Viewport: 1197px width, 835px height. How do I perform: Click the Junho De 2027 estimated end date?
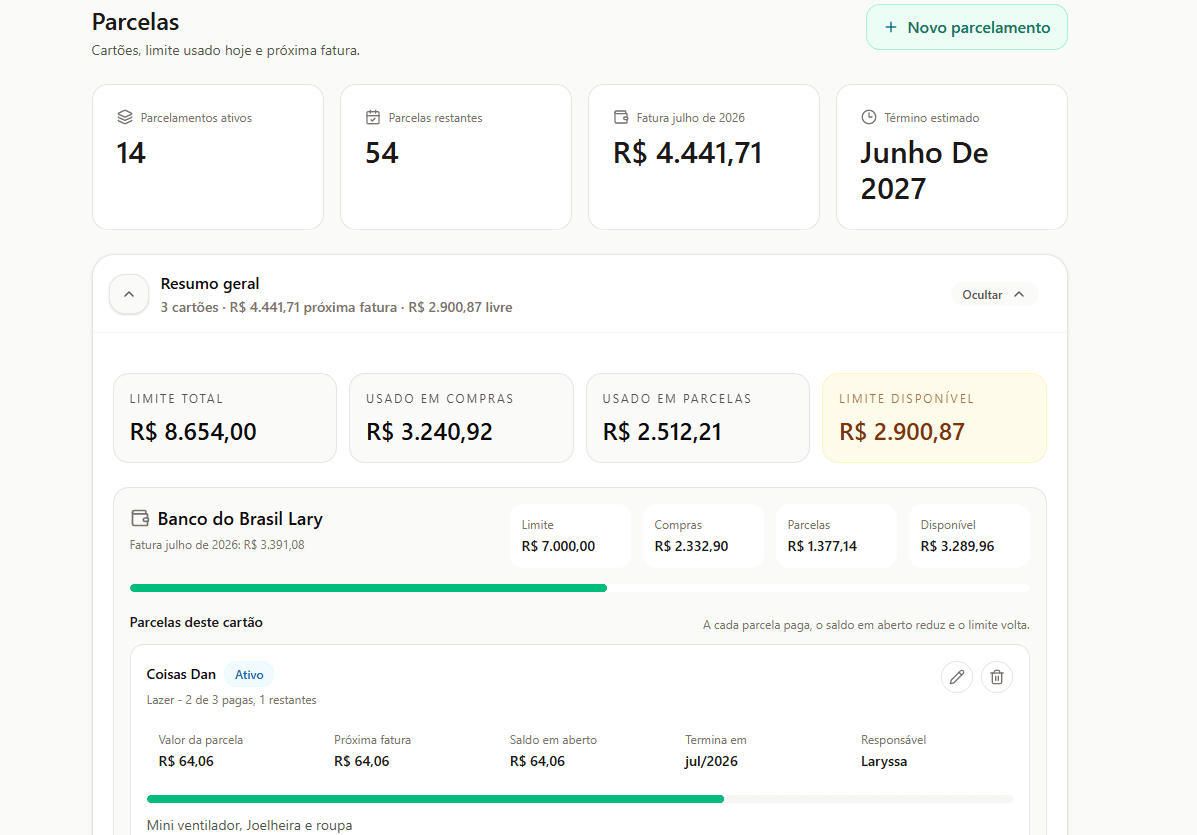click(x=924, y=171)
